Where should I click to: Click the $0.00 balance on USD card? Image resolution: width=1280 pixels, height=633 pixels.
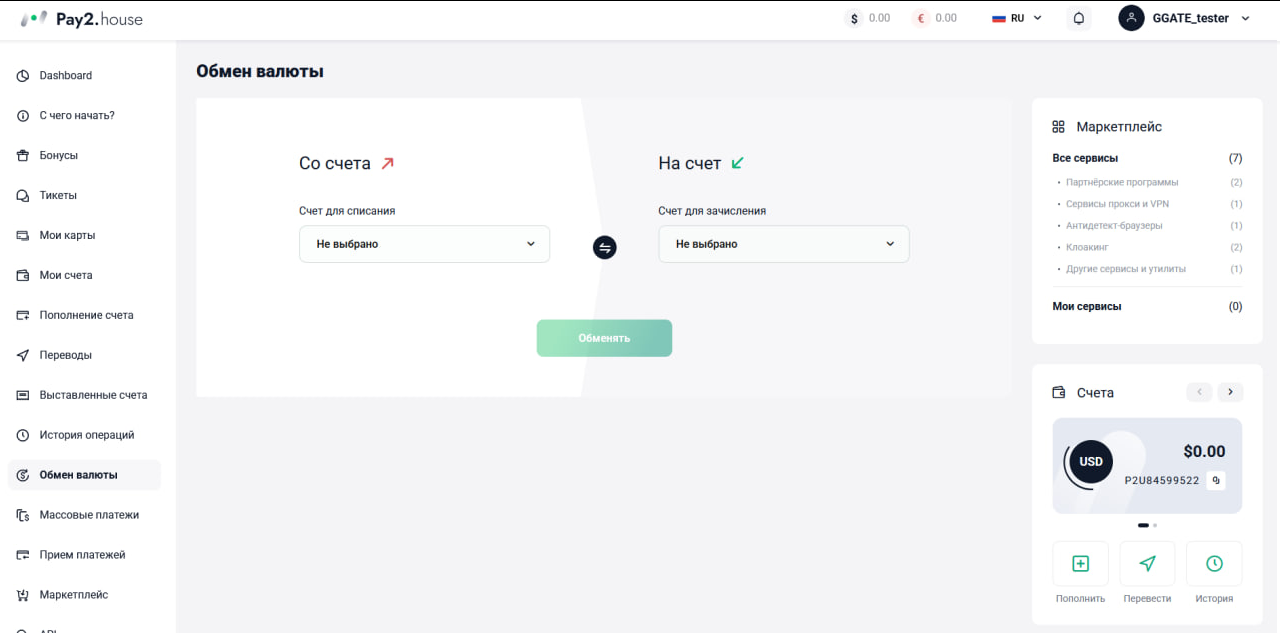point(1204,452)
